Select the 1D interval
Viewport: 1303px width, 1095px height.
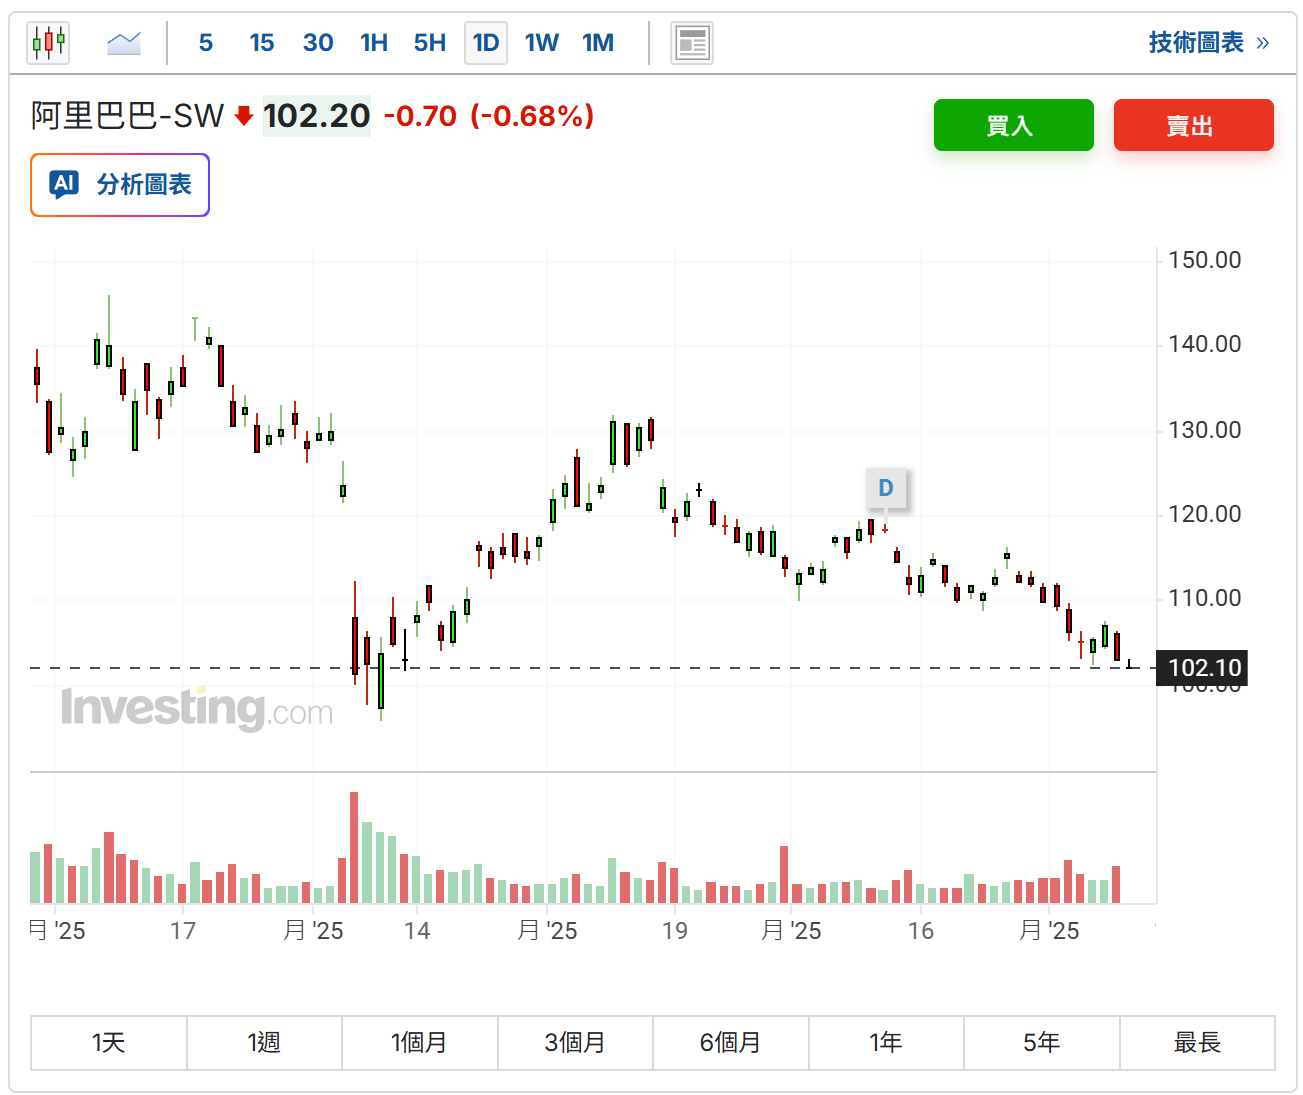click(x=486, y=43)
